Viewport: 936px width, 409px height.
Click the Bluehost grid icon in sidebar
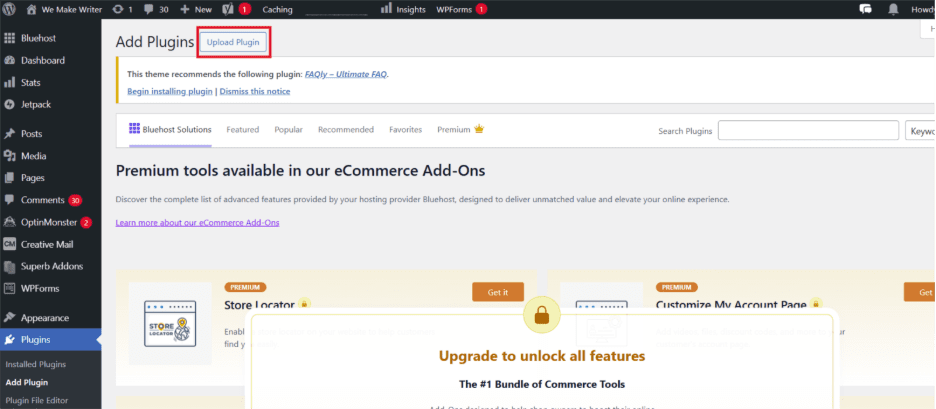coord(10,38)
